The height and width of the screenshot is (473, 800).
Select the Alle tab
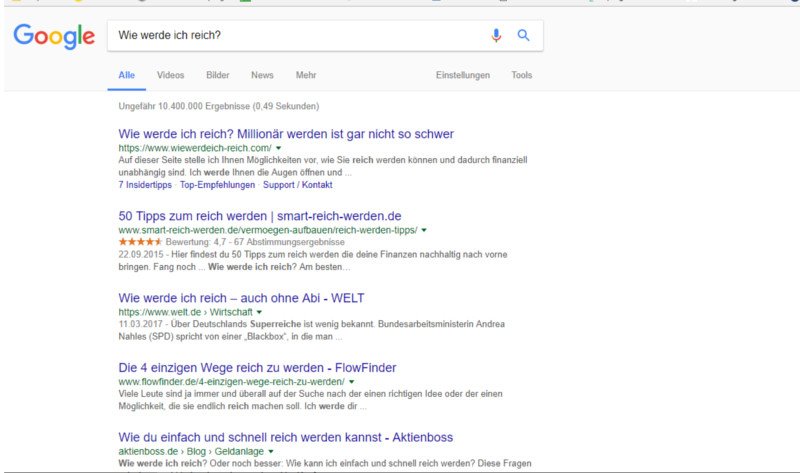click(127, 75)
